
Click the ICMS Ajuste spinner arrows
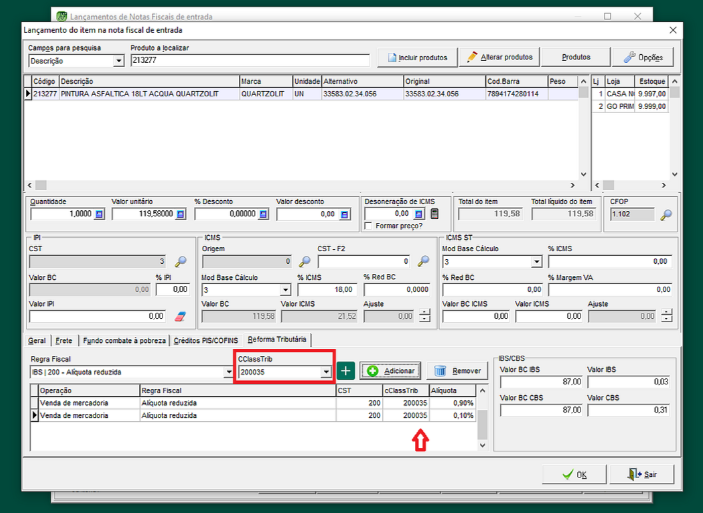pyautogui.click(x=425, y=316)
